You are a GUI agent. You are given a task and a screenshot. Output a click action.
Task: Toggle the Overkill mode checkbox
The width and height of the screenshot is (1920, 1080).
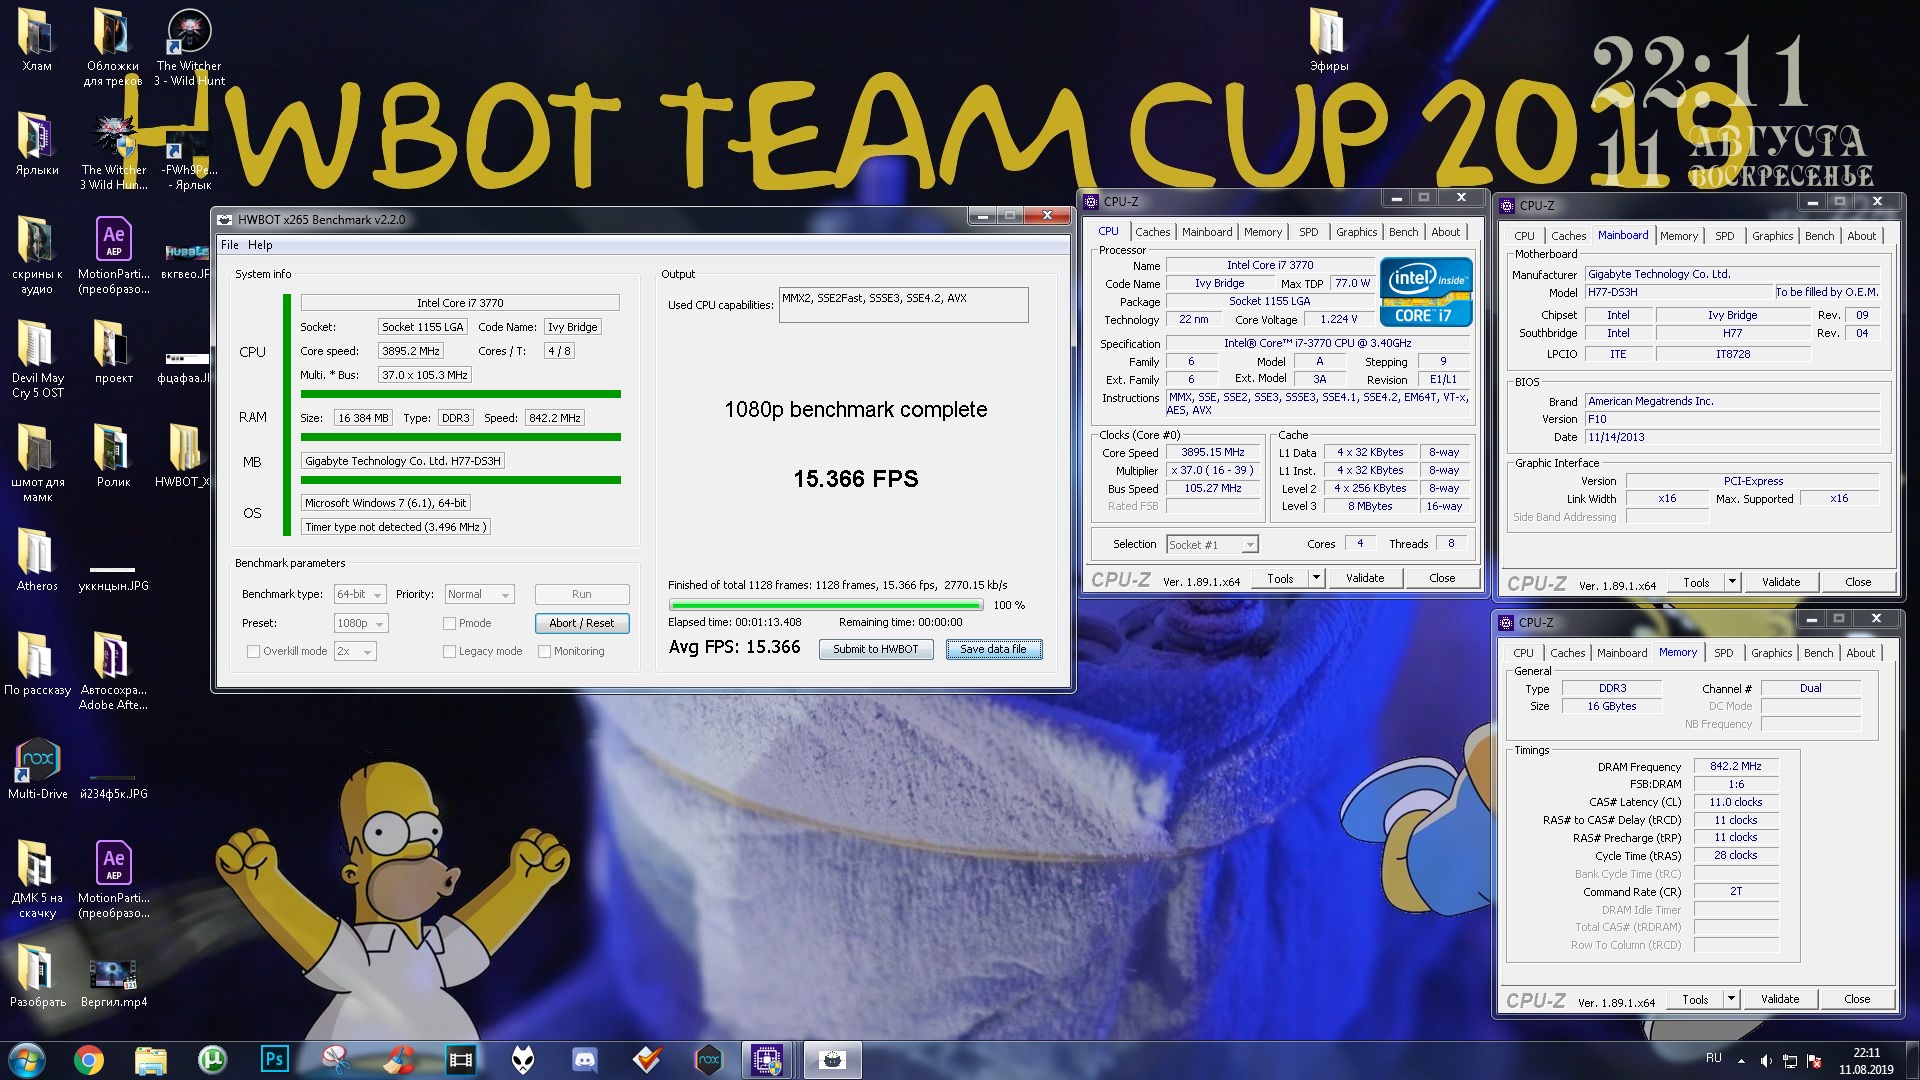[x=253, y=651]
